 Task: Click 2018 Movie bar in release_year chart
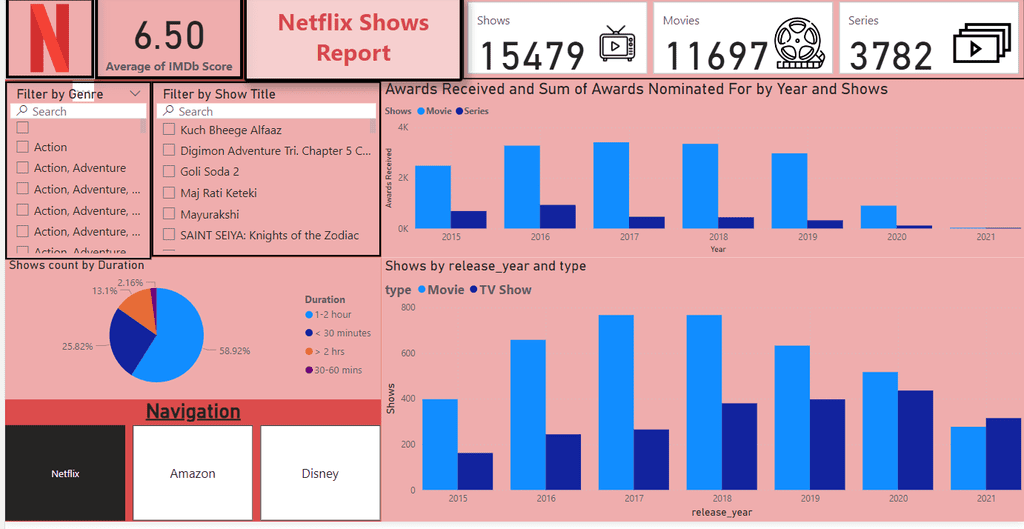[x=704, y=402]
